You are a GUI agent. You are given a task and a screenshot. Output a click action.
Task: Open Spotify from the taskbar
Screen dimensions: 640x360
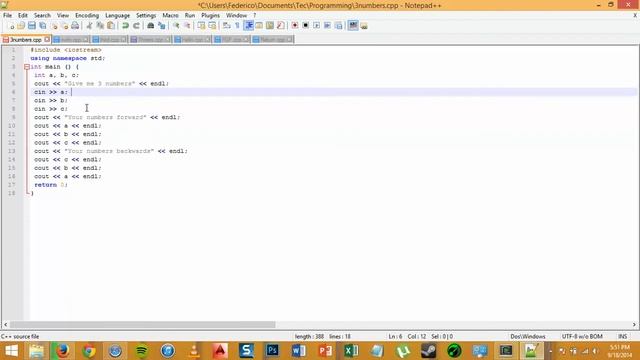(142, 351)
